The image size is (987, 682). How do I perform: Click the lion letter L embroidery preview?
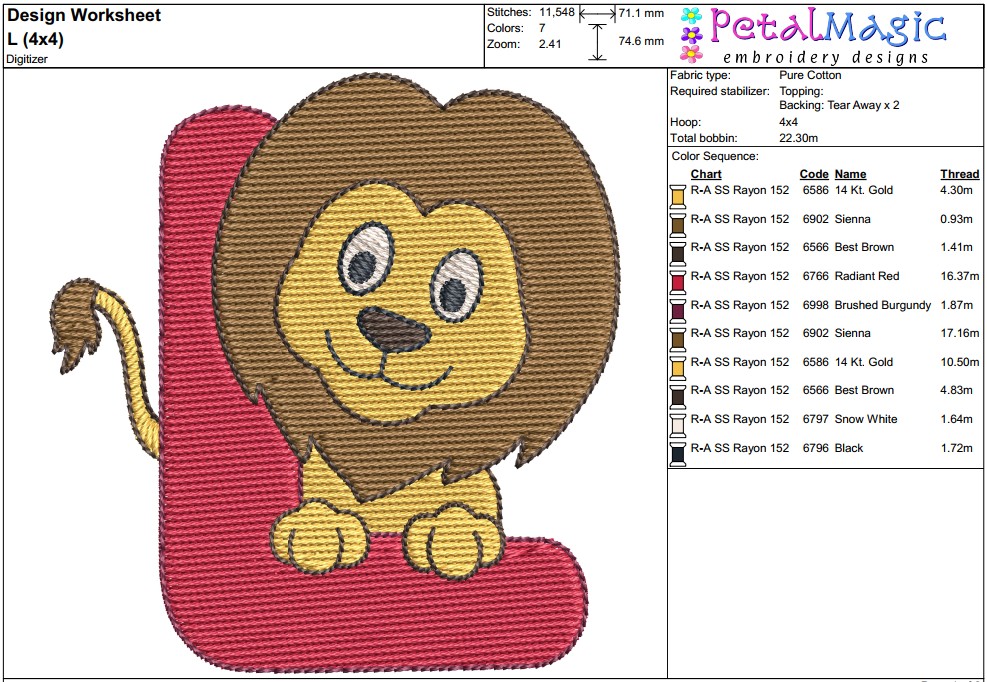point(336,372)
